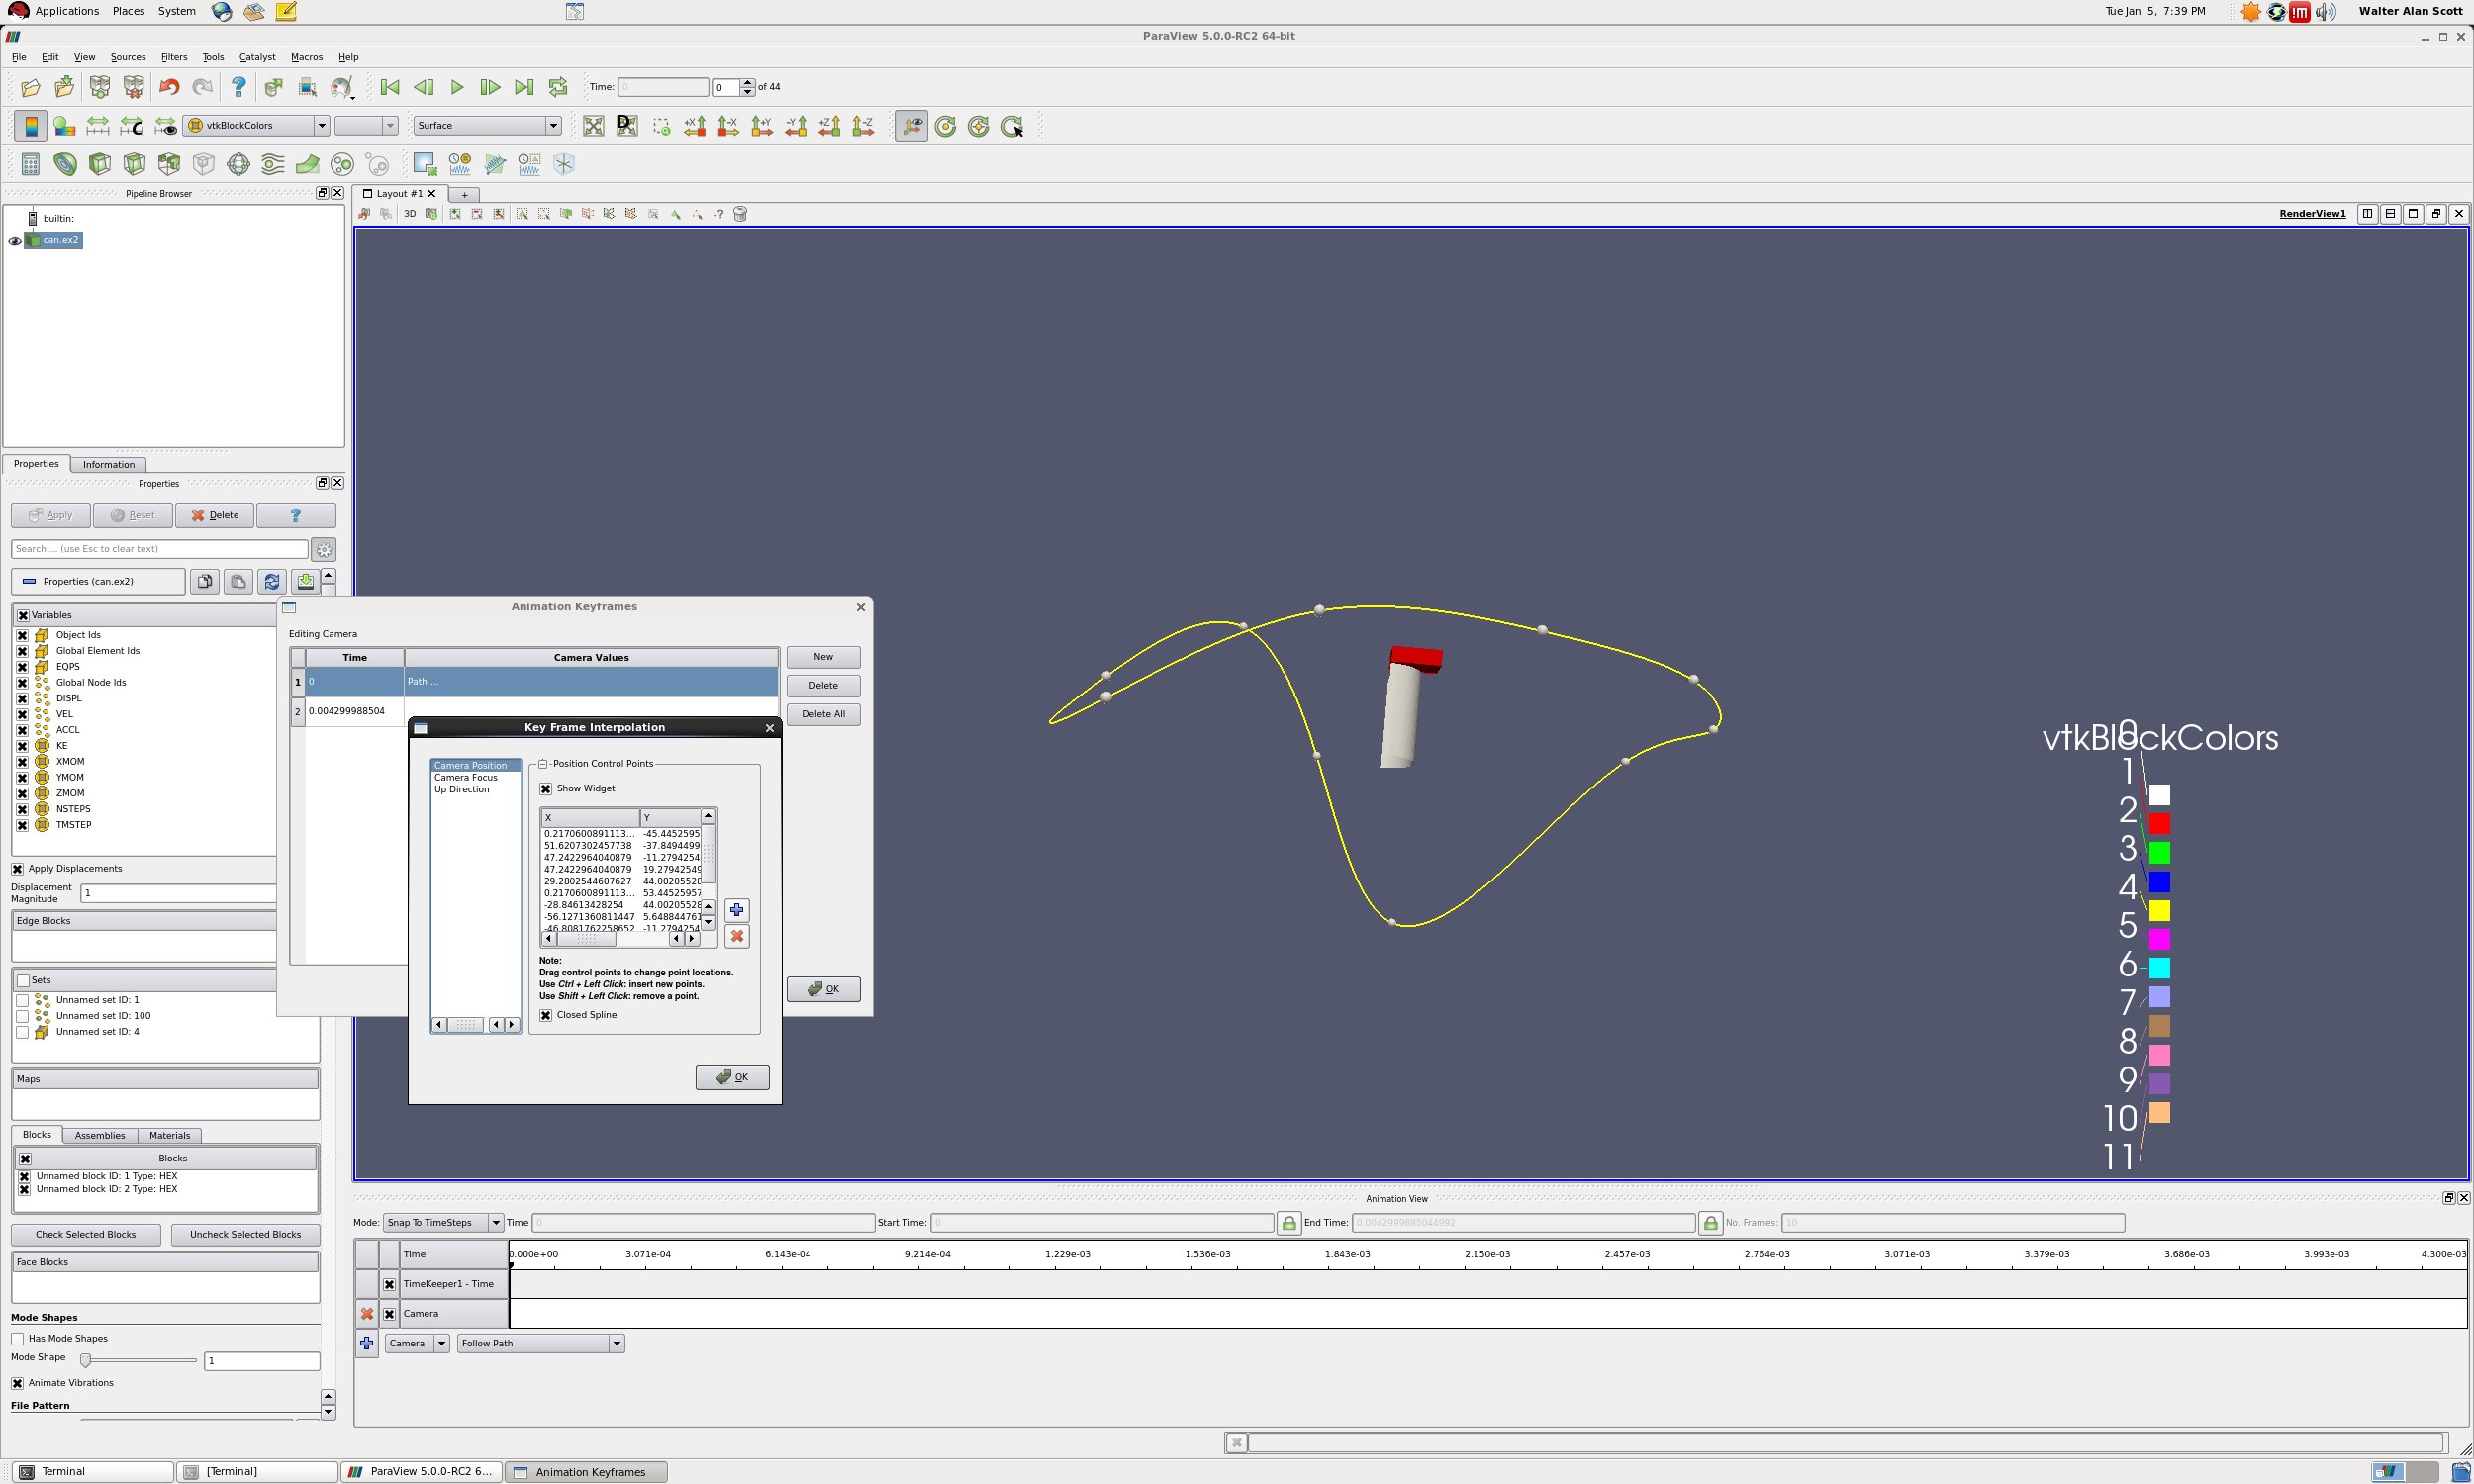Click the Clip filter icon
Image resolution: width=2474 pixels, height=1484 pixels.
click(99, 164)
